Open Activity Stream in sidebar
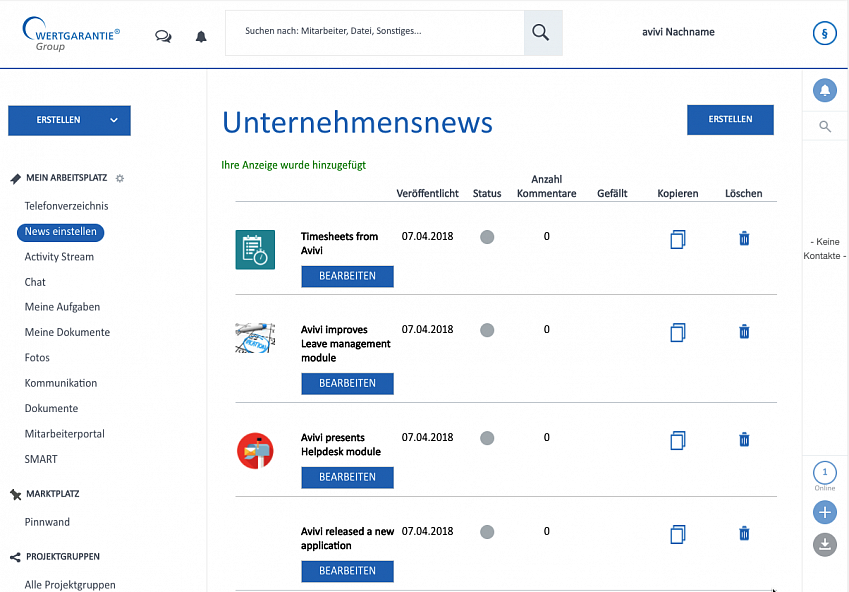Image resolution: width=849 pixels, height=592 pixels. pos(59,257)
